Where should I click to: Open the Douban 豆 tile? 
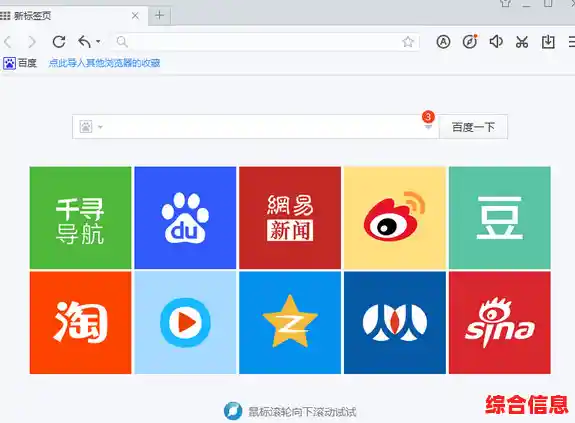tap(499, 218)
